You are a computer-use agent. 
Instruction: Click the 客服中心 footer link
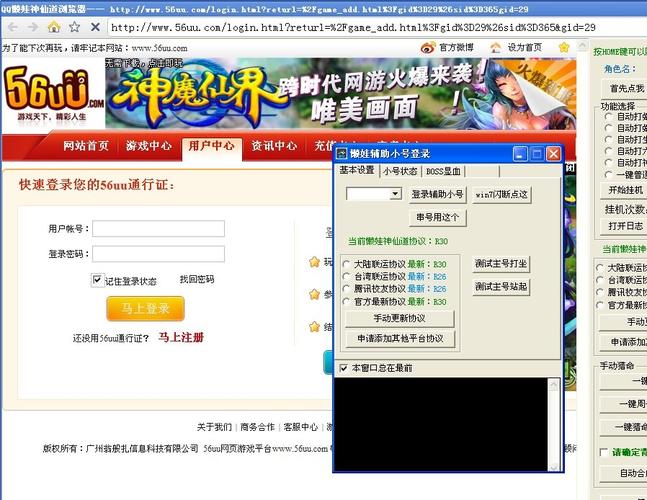301,427
